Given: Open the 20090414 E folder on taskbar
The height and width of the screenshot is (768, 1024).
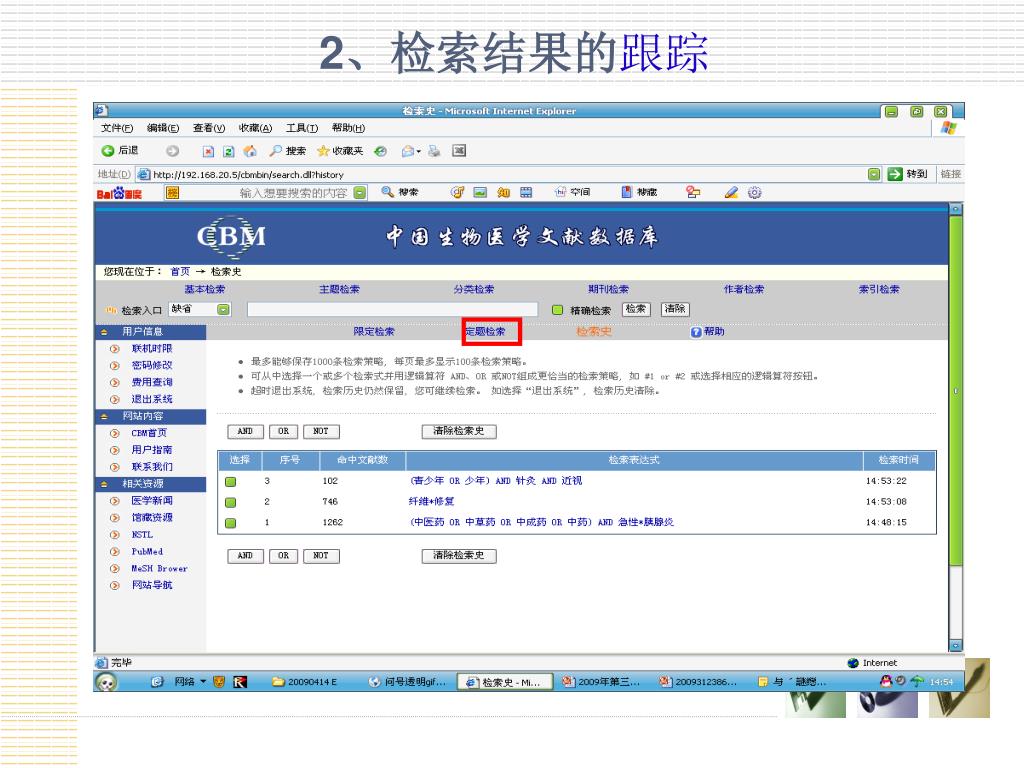Looking at the screenshot, I should (305, 682).
